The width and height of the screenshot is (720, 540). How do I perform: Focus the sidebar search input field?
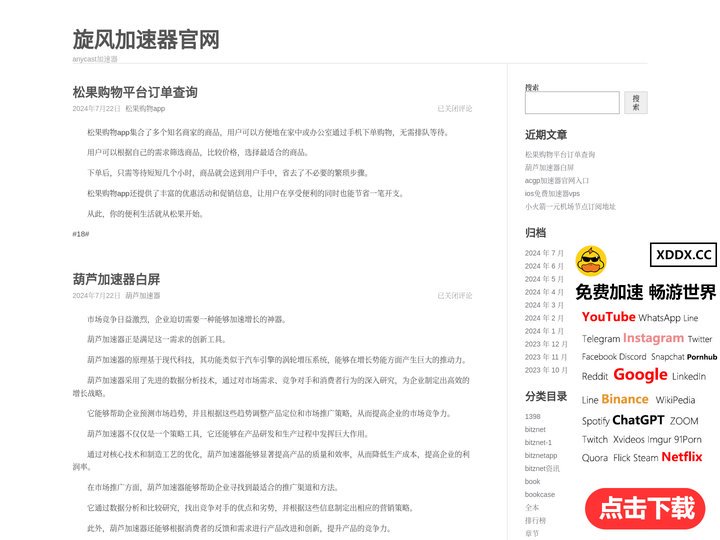(572, 102)
